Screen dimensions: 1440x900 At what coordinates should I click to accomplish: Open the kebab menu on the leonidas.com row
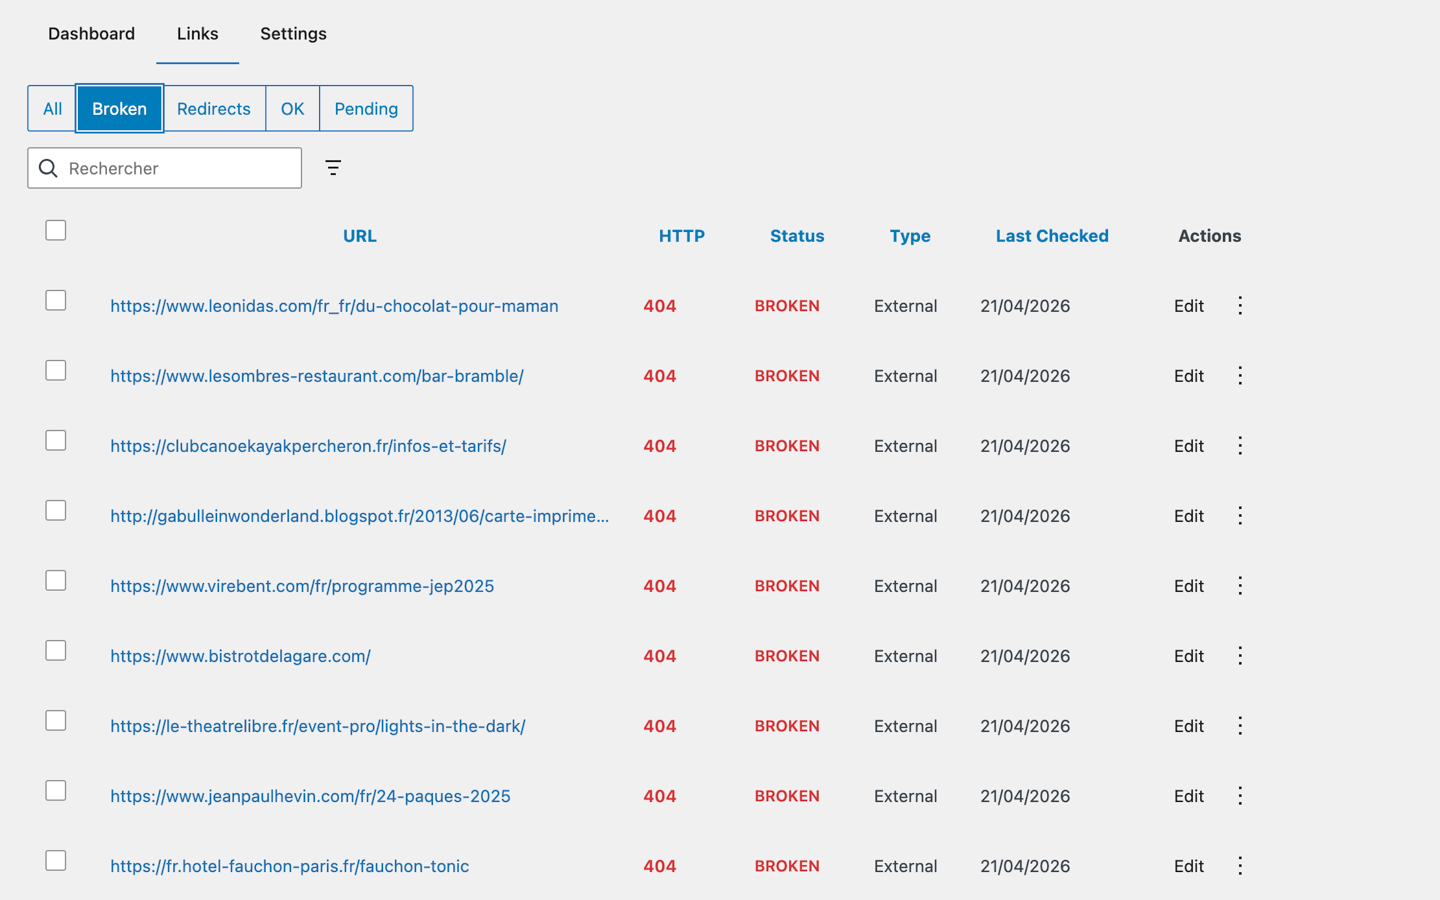pyautogui.click(x=1239, y=305)
